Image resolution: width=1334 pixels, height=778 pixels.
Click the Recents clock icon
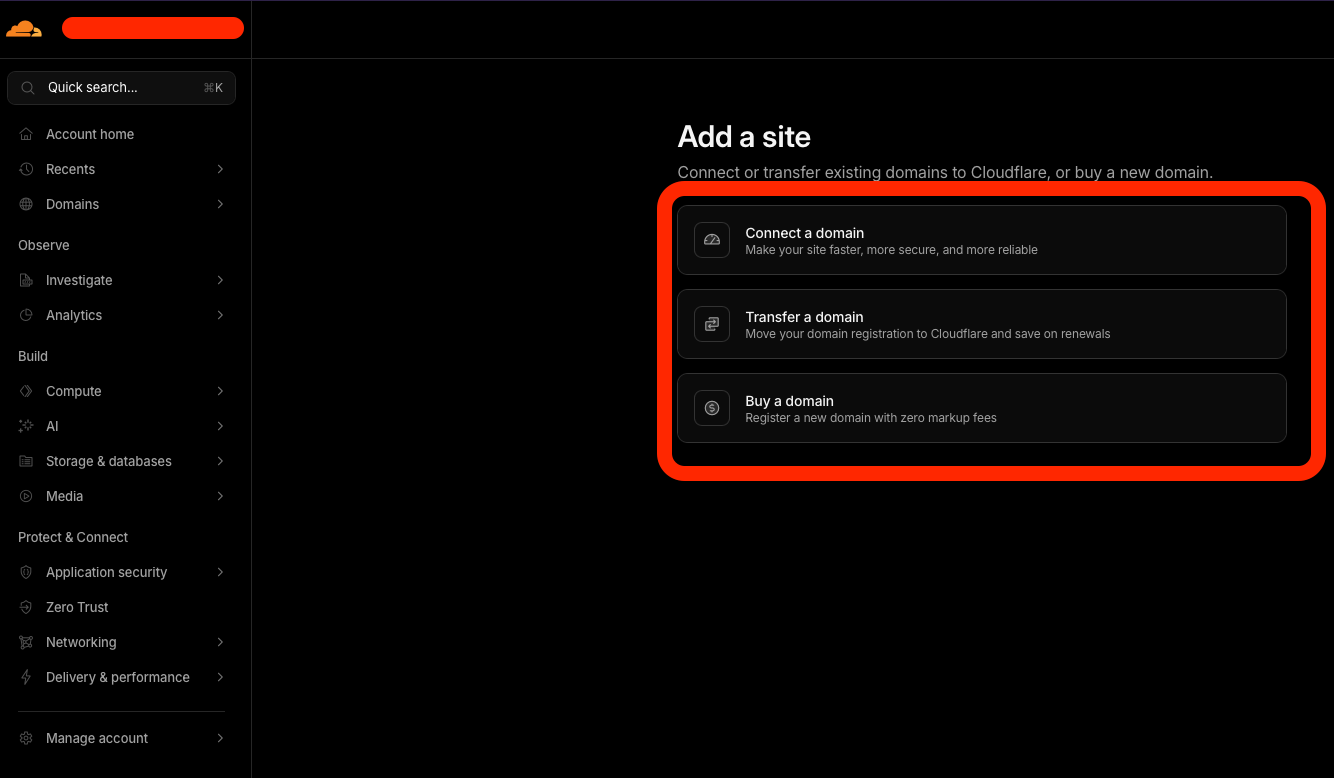27,169
